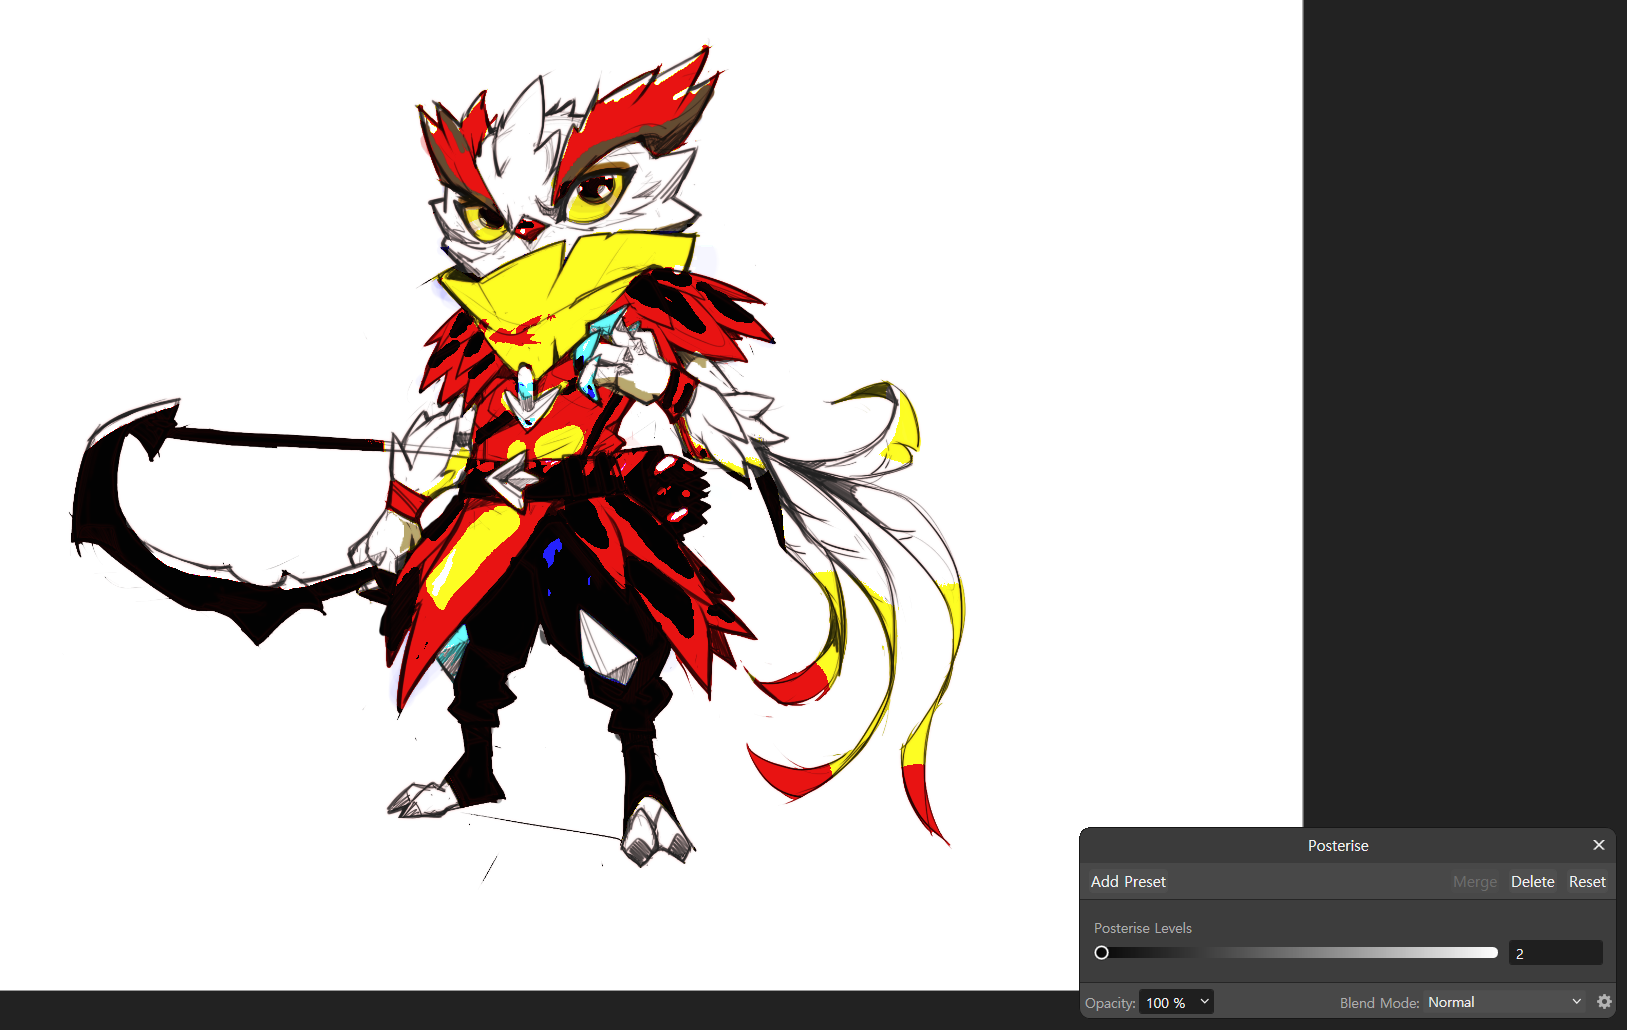Click Add Preset in Posterise panel

(1128, 882)
